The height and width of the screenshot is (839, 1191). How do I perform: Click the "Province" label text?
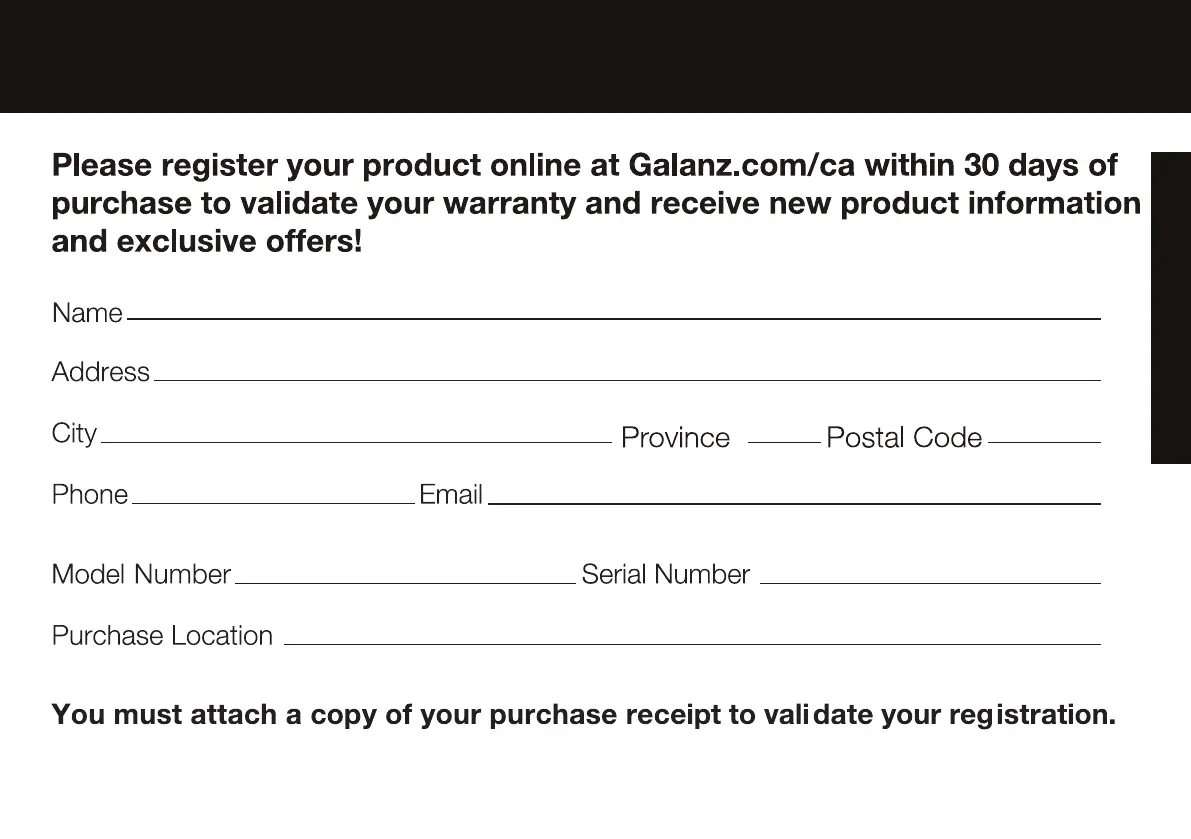point(675,438)
